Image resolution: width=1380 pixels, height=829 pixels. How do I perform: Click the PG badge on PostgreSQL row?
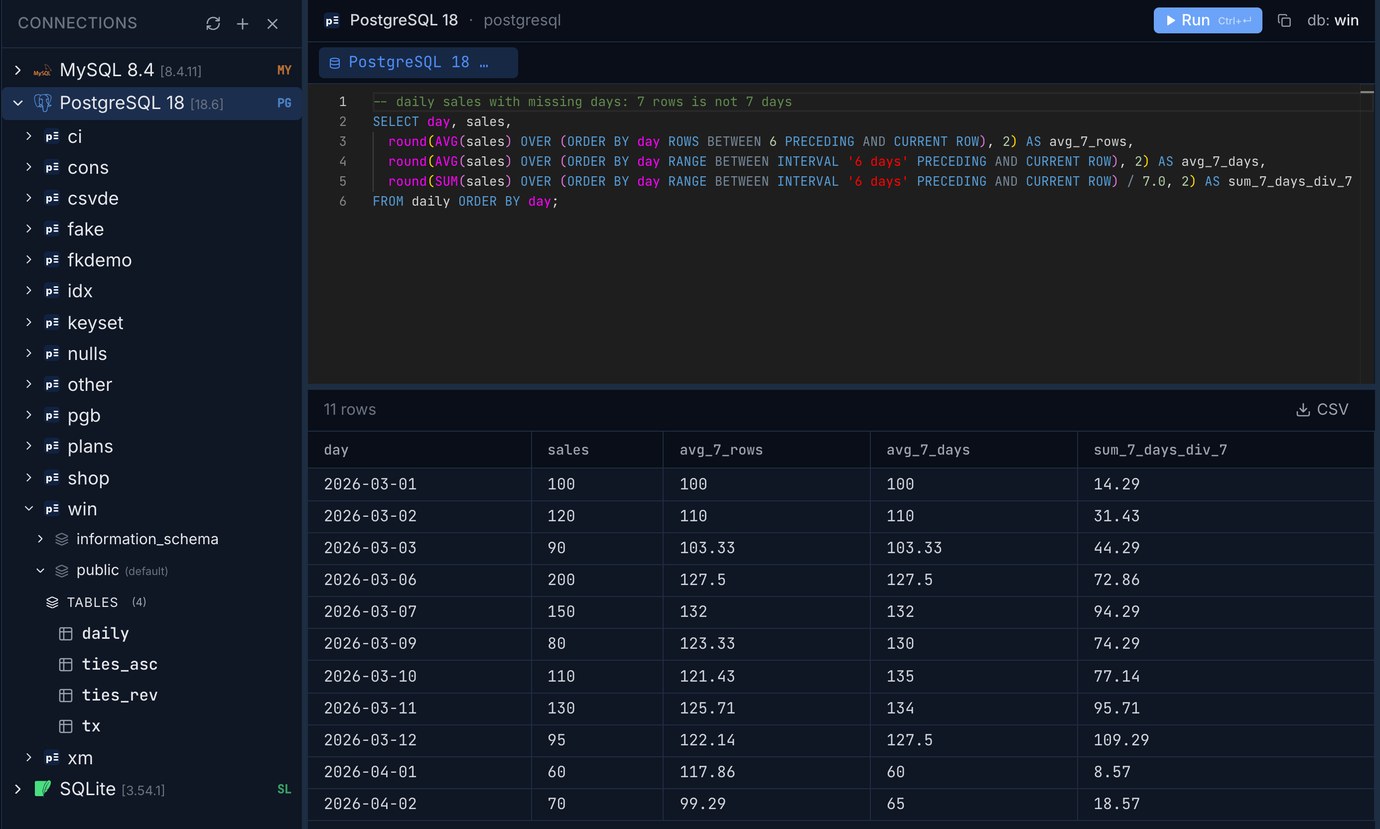coord(284,103)
